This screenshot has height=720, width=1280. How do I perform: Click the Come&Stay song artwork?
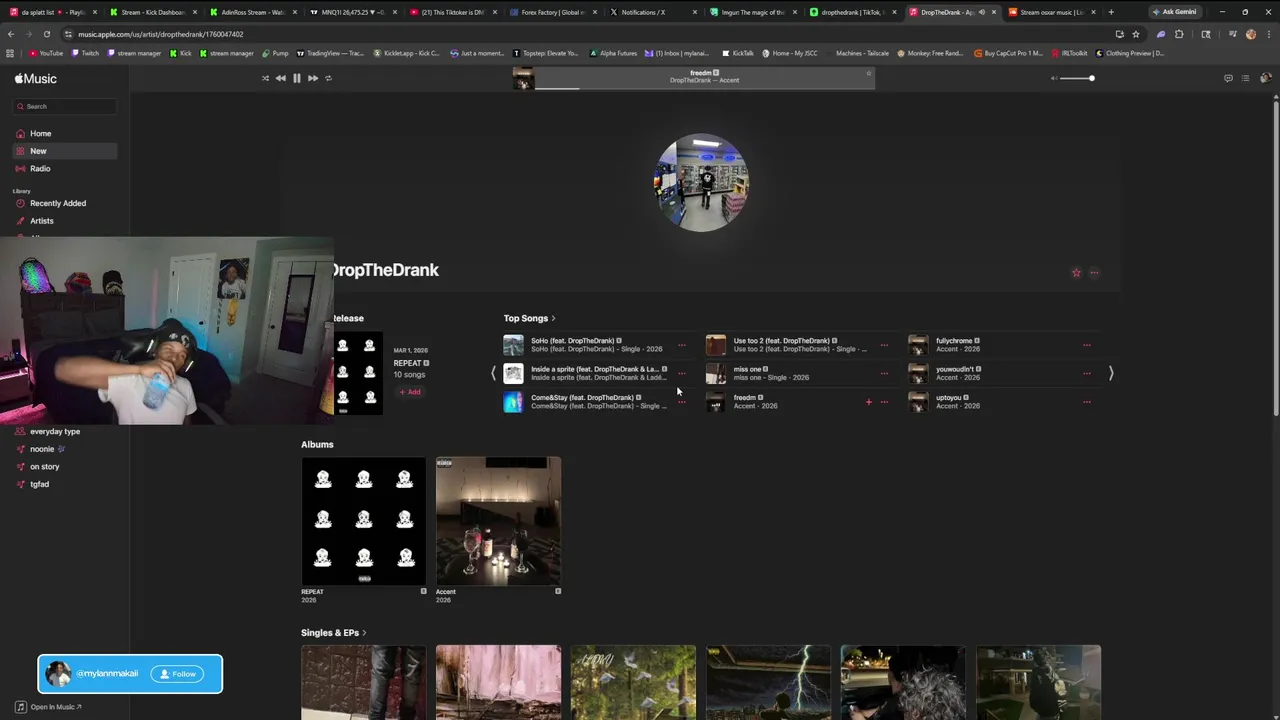tap(513, 402)
